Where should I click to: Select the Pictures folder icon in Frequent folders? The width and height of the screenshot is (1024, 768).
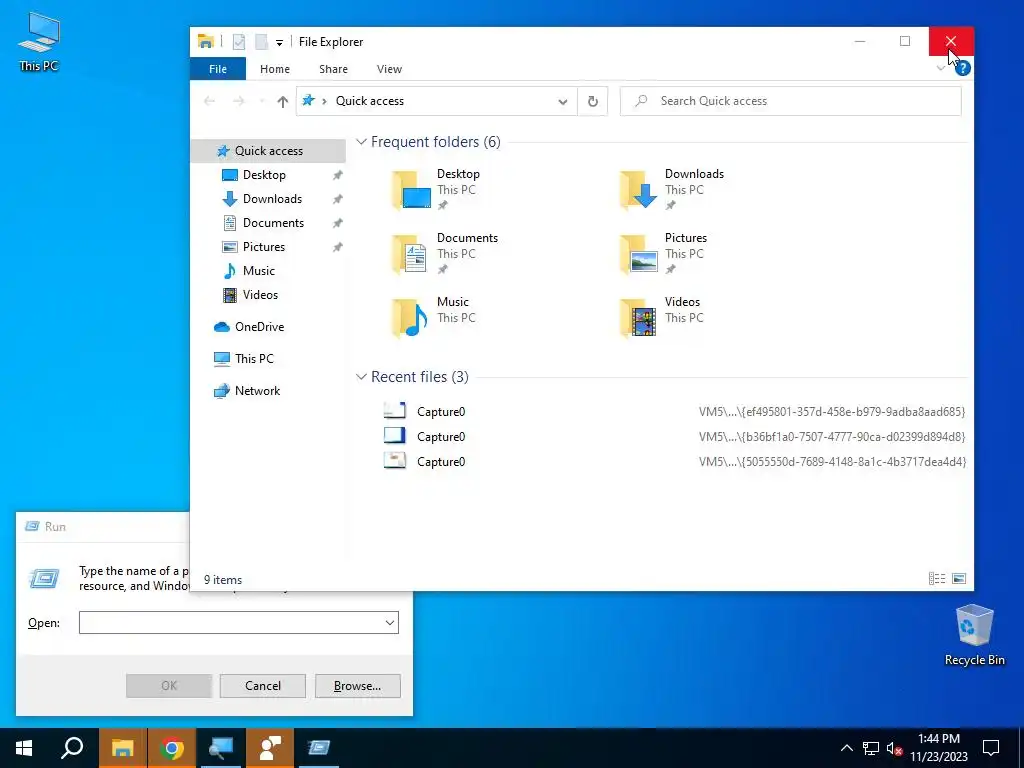(639, 254)
